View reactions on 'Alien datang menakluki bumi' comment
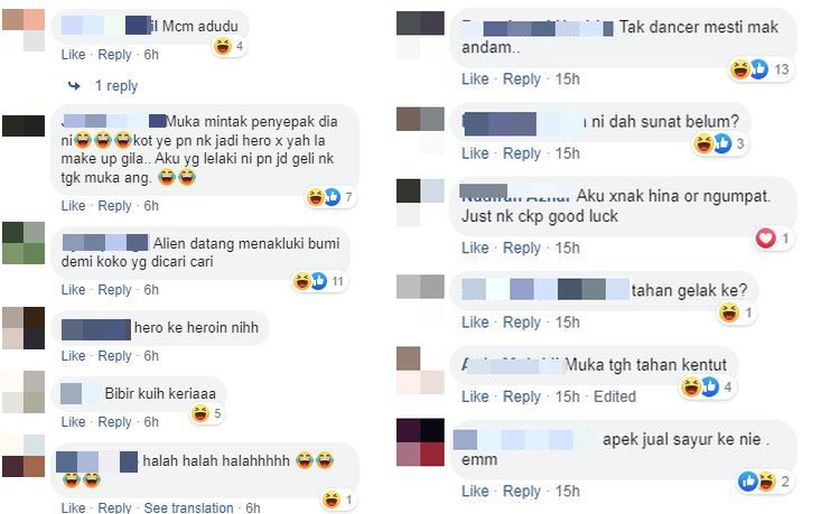This screenshot has height=514, width=830. point(319,281)
